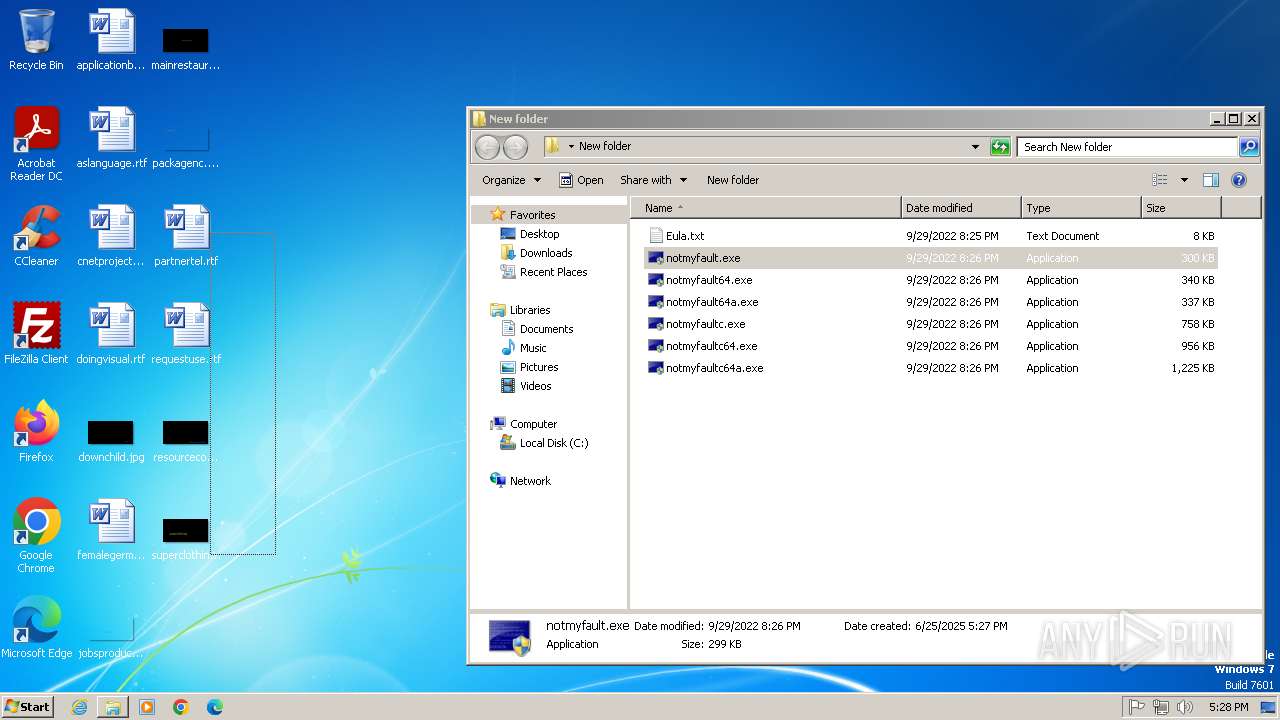Select doingvisual.rtf desktop file
The width and height of the screenshot is (1280, 720).
[x=111, y=334]
